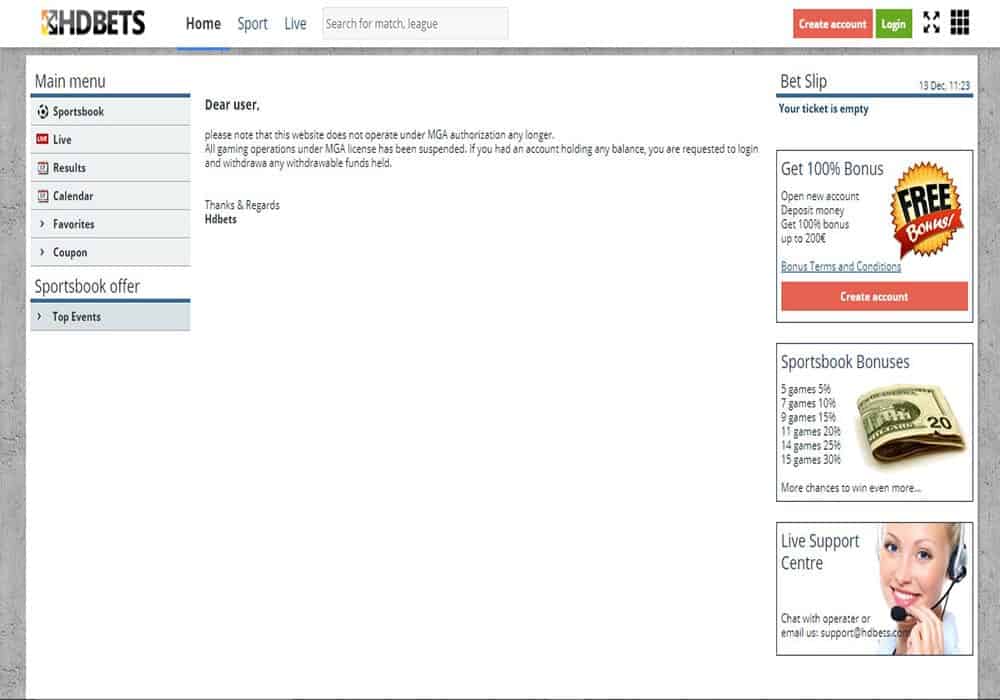Click the Results icon in the menu

coord(43,168)
